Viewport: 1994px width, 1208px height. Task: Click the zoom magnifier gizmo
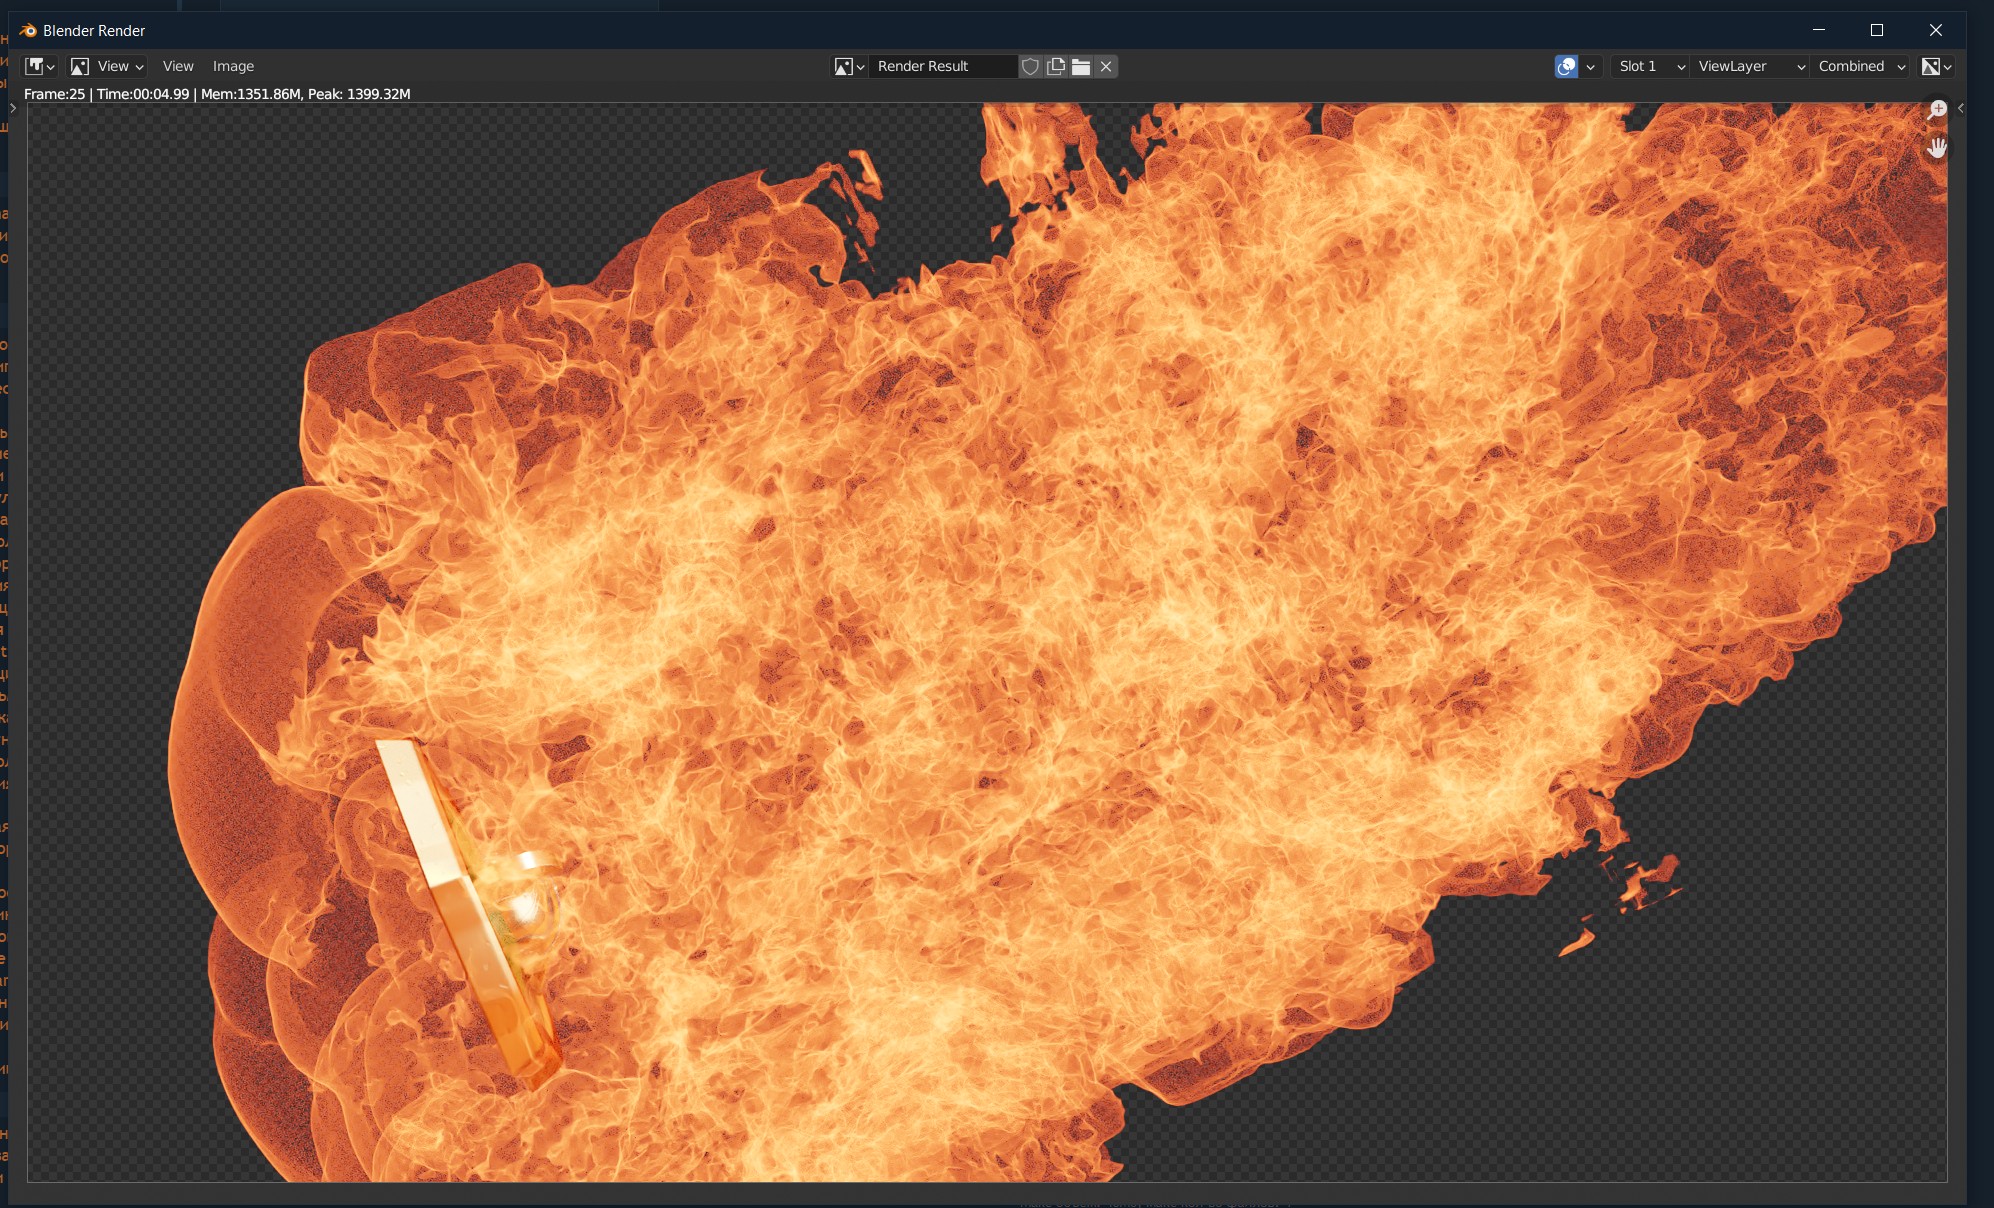pos(1937,109)
